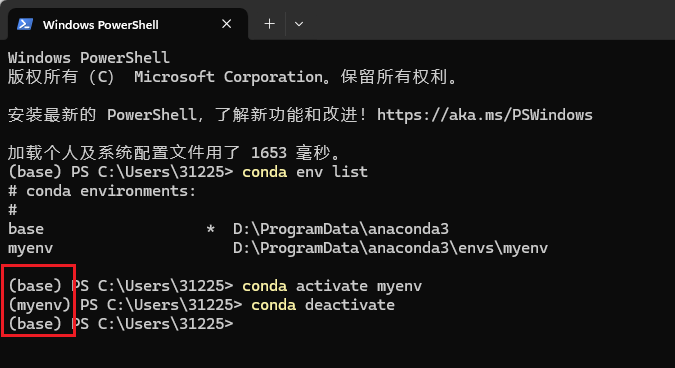Click the PowerShell icon on the tab
This screenshot has width=675, height=368.
25,24
